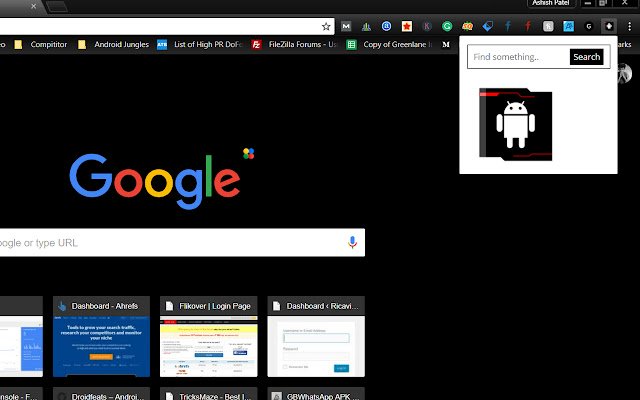The image size is (640, 400).
Task: Click the voice search microphone icon
Action: pos(352,242)
